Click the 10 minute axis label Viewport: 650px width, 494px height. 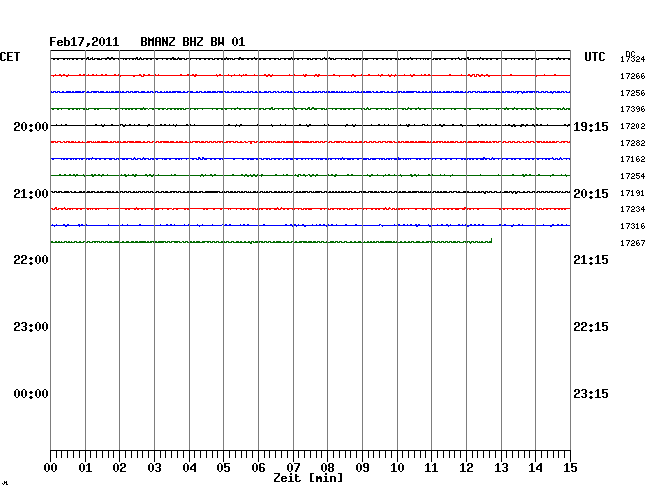coord(397,468)
